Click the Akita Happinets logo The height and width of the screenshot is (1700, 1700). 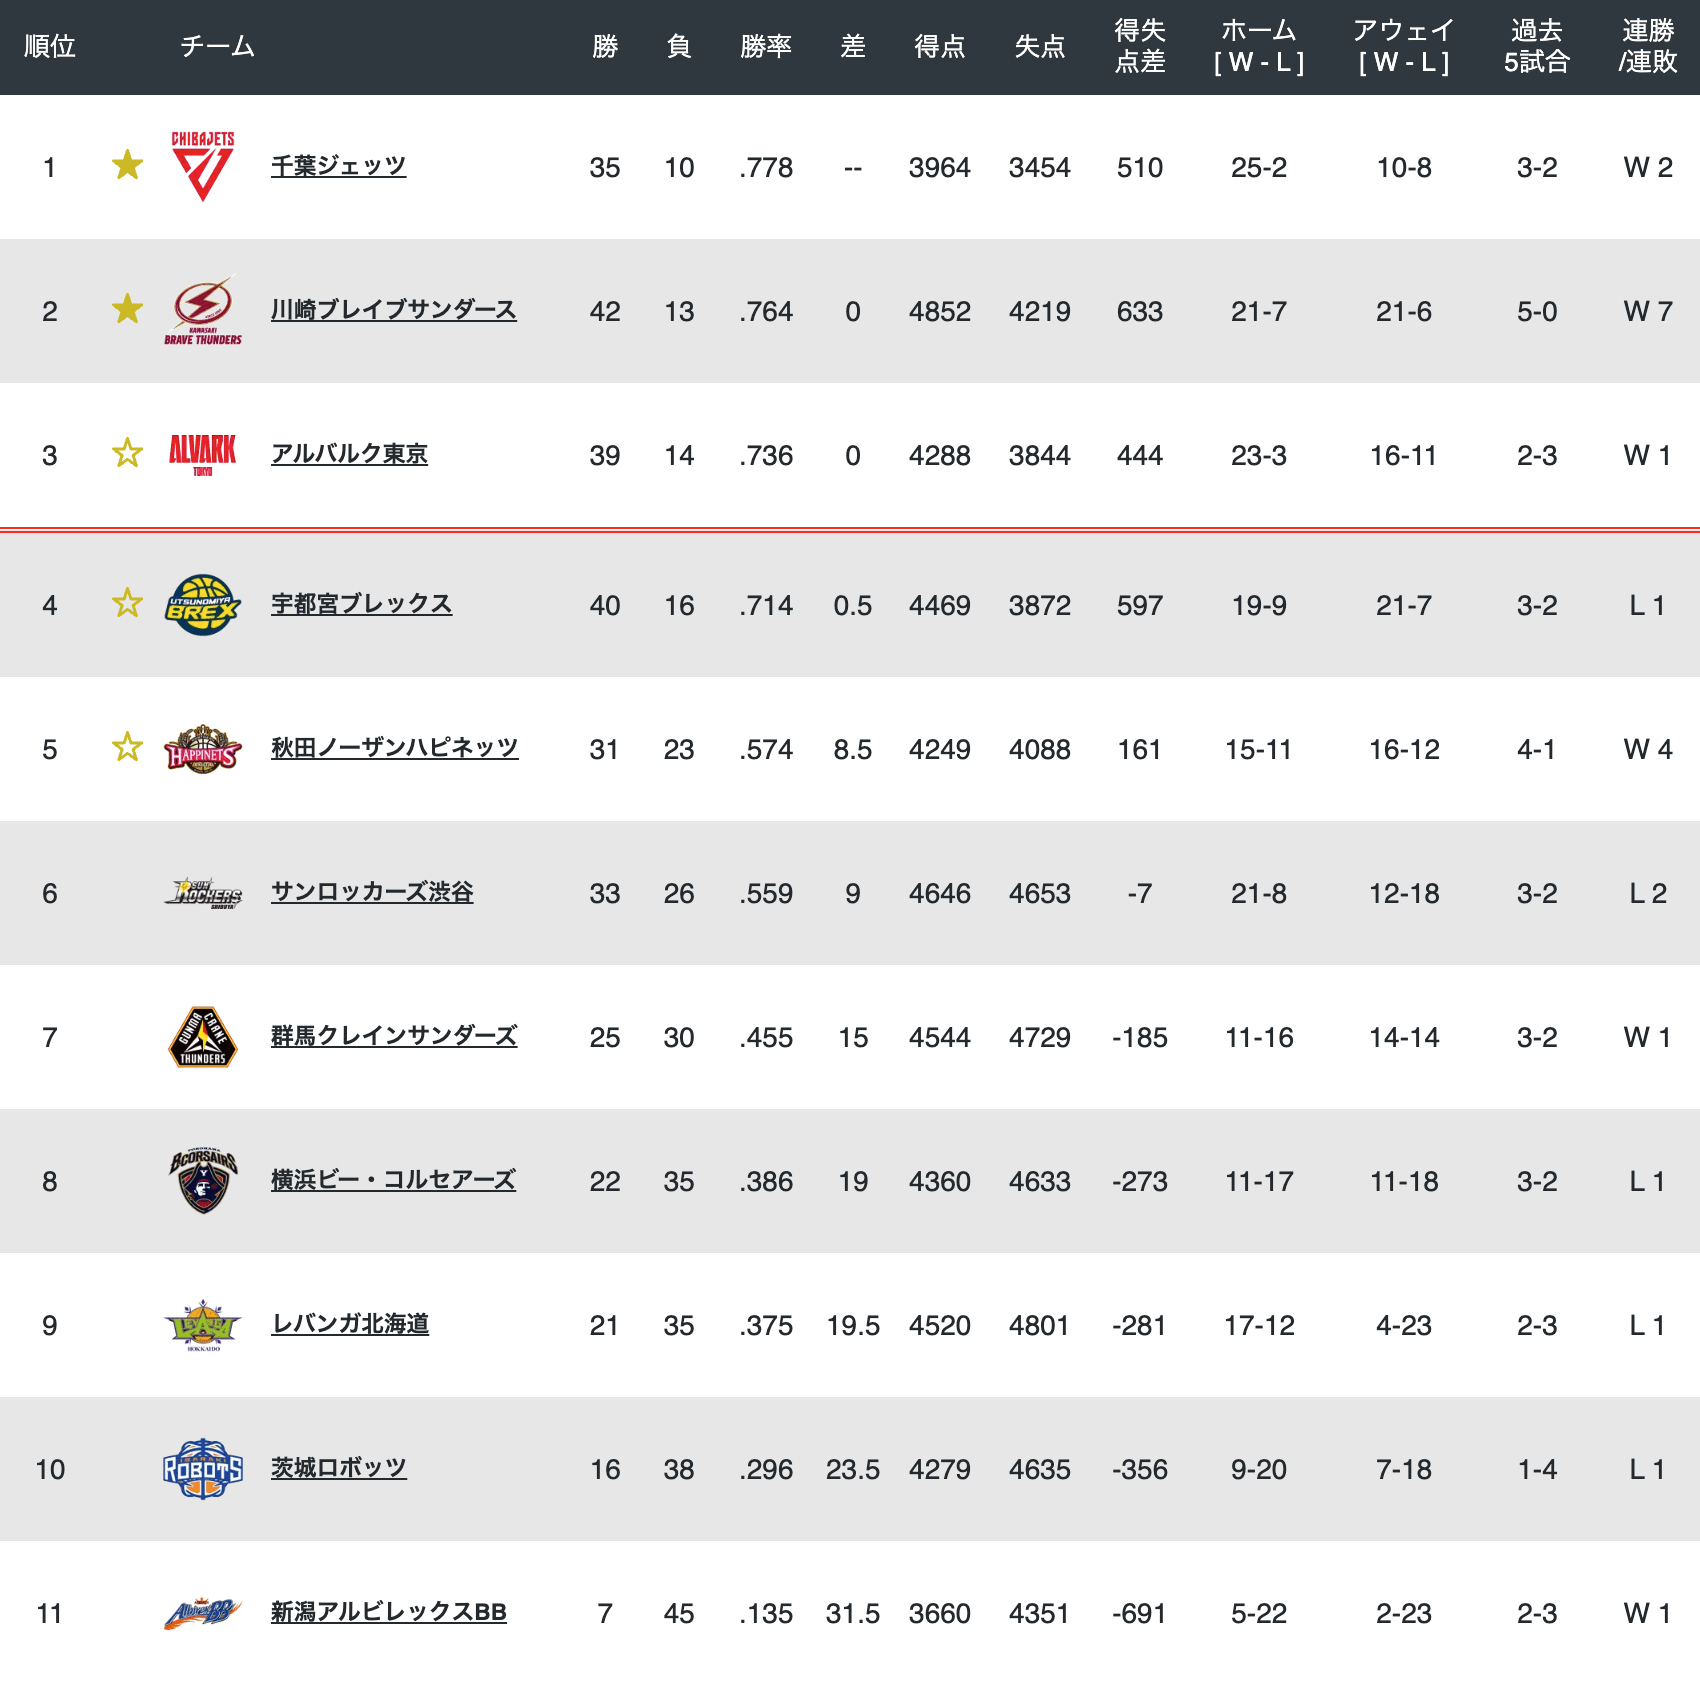point(203,748)
